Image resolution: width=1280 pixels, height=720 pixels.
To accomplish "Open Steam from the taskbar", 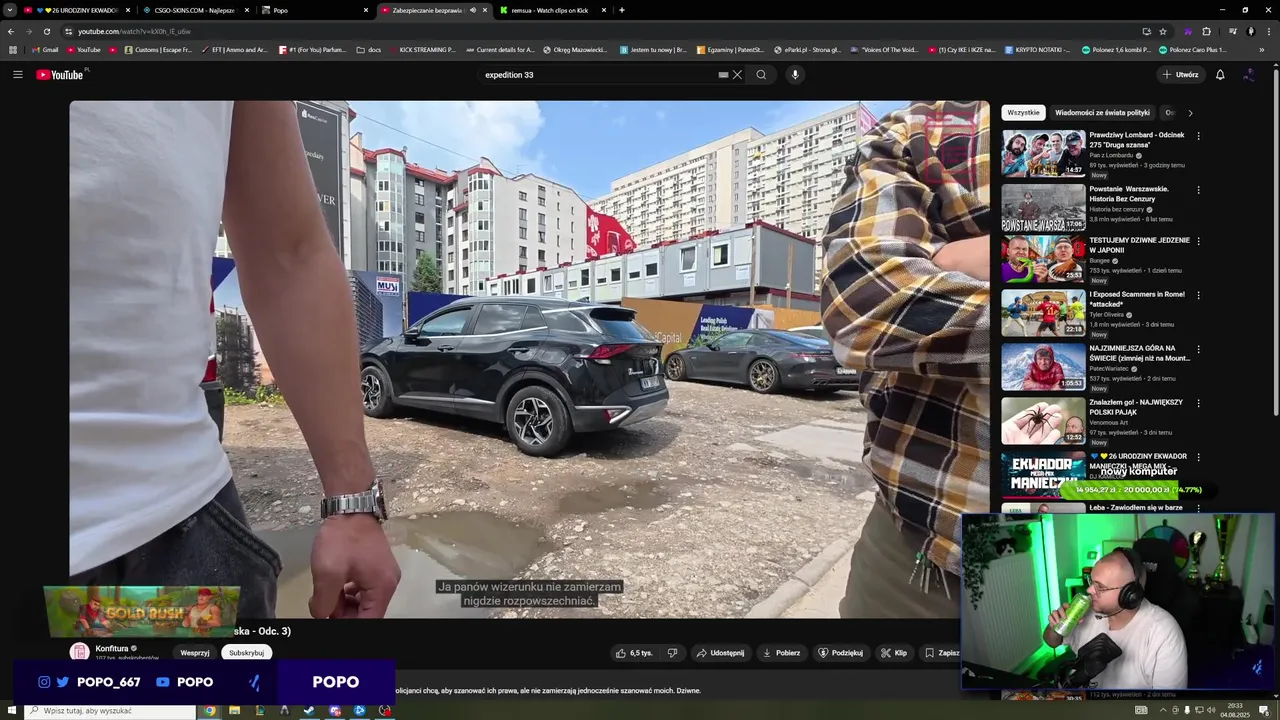I will 309,710.
